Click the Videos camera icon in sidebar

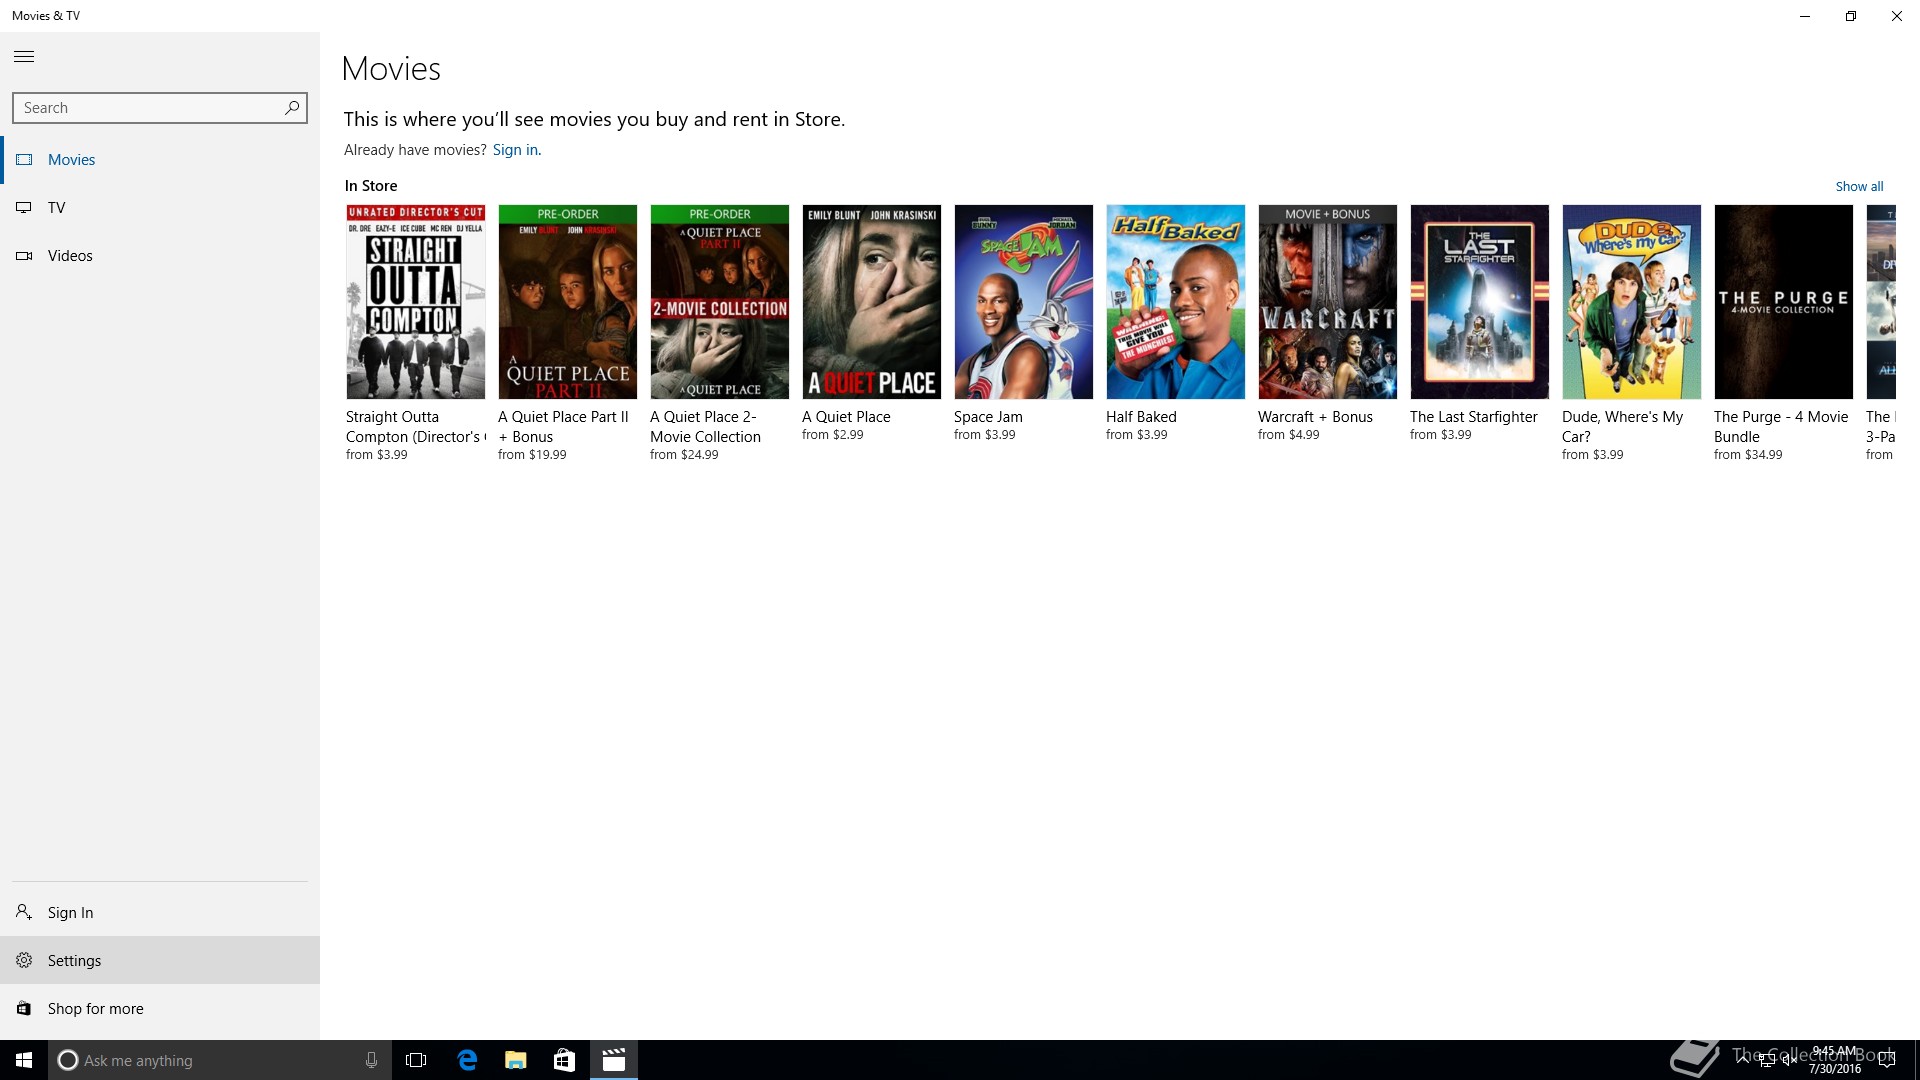click(x=24, y=256)
